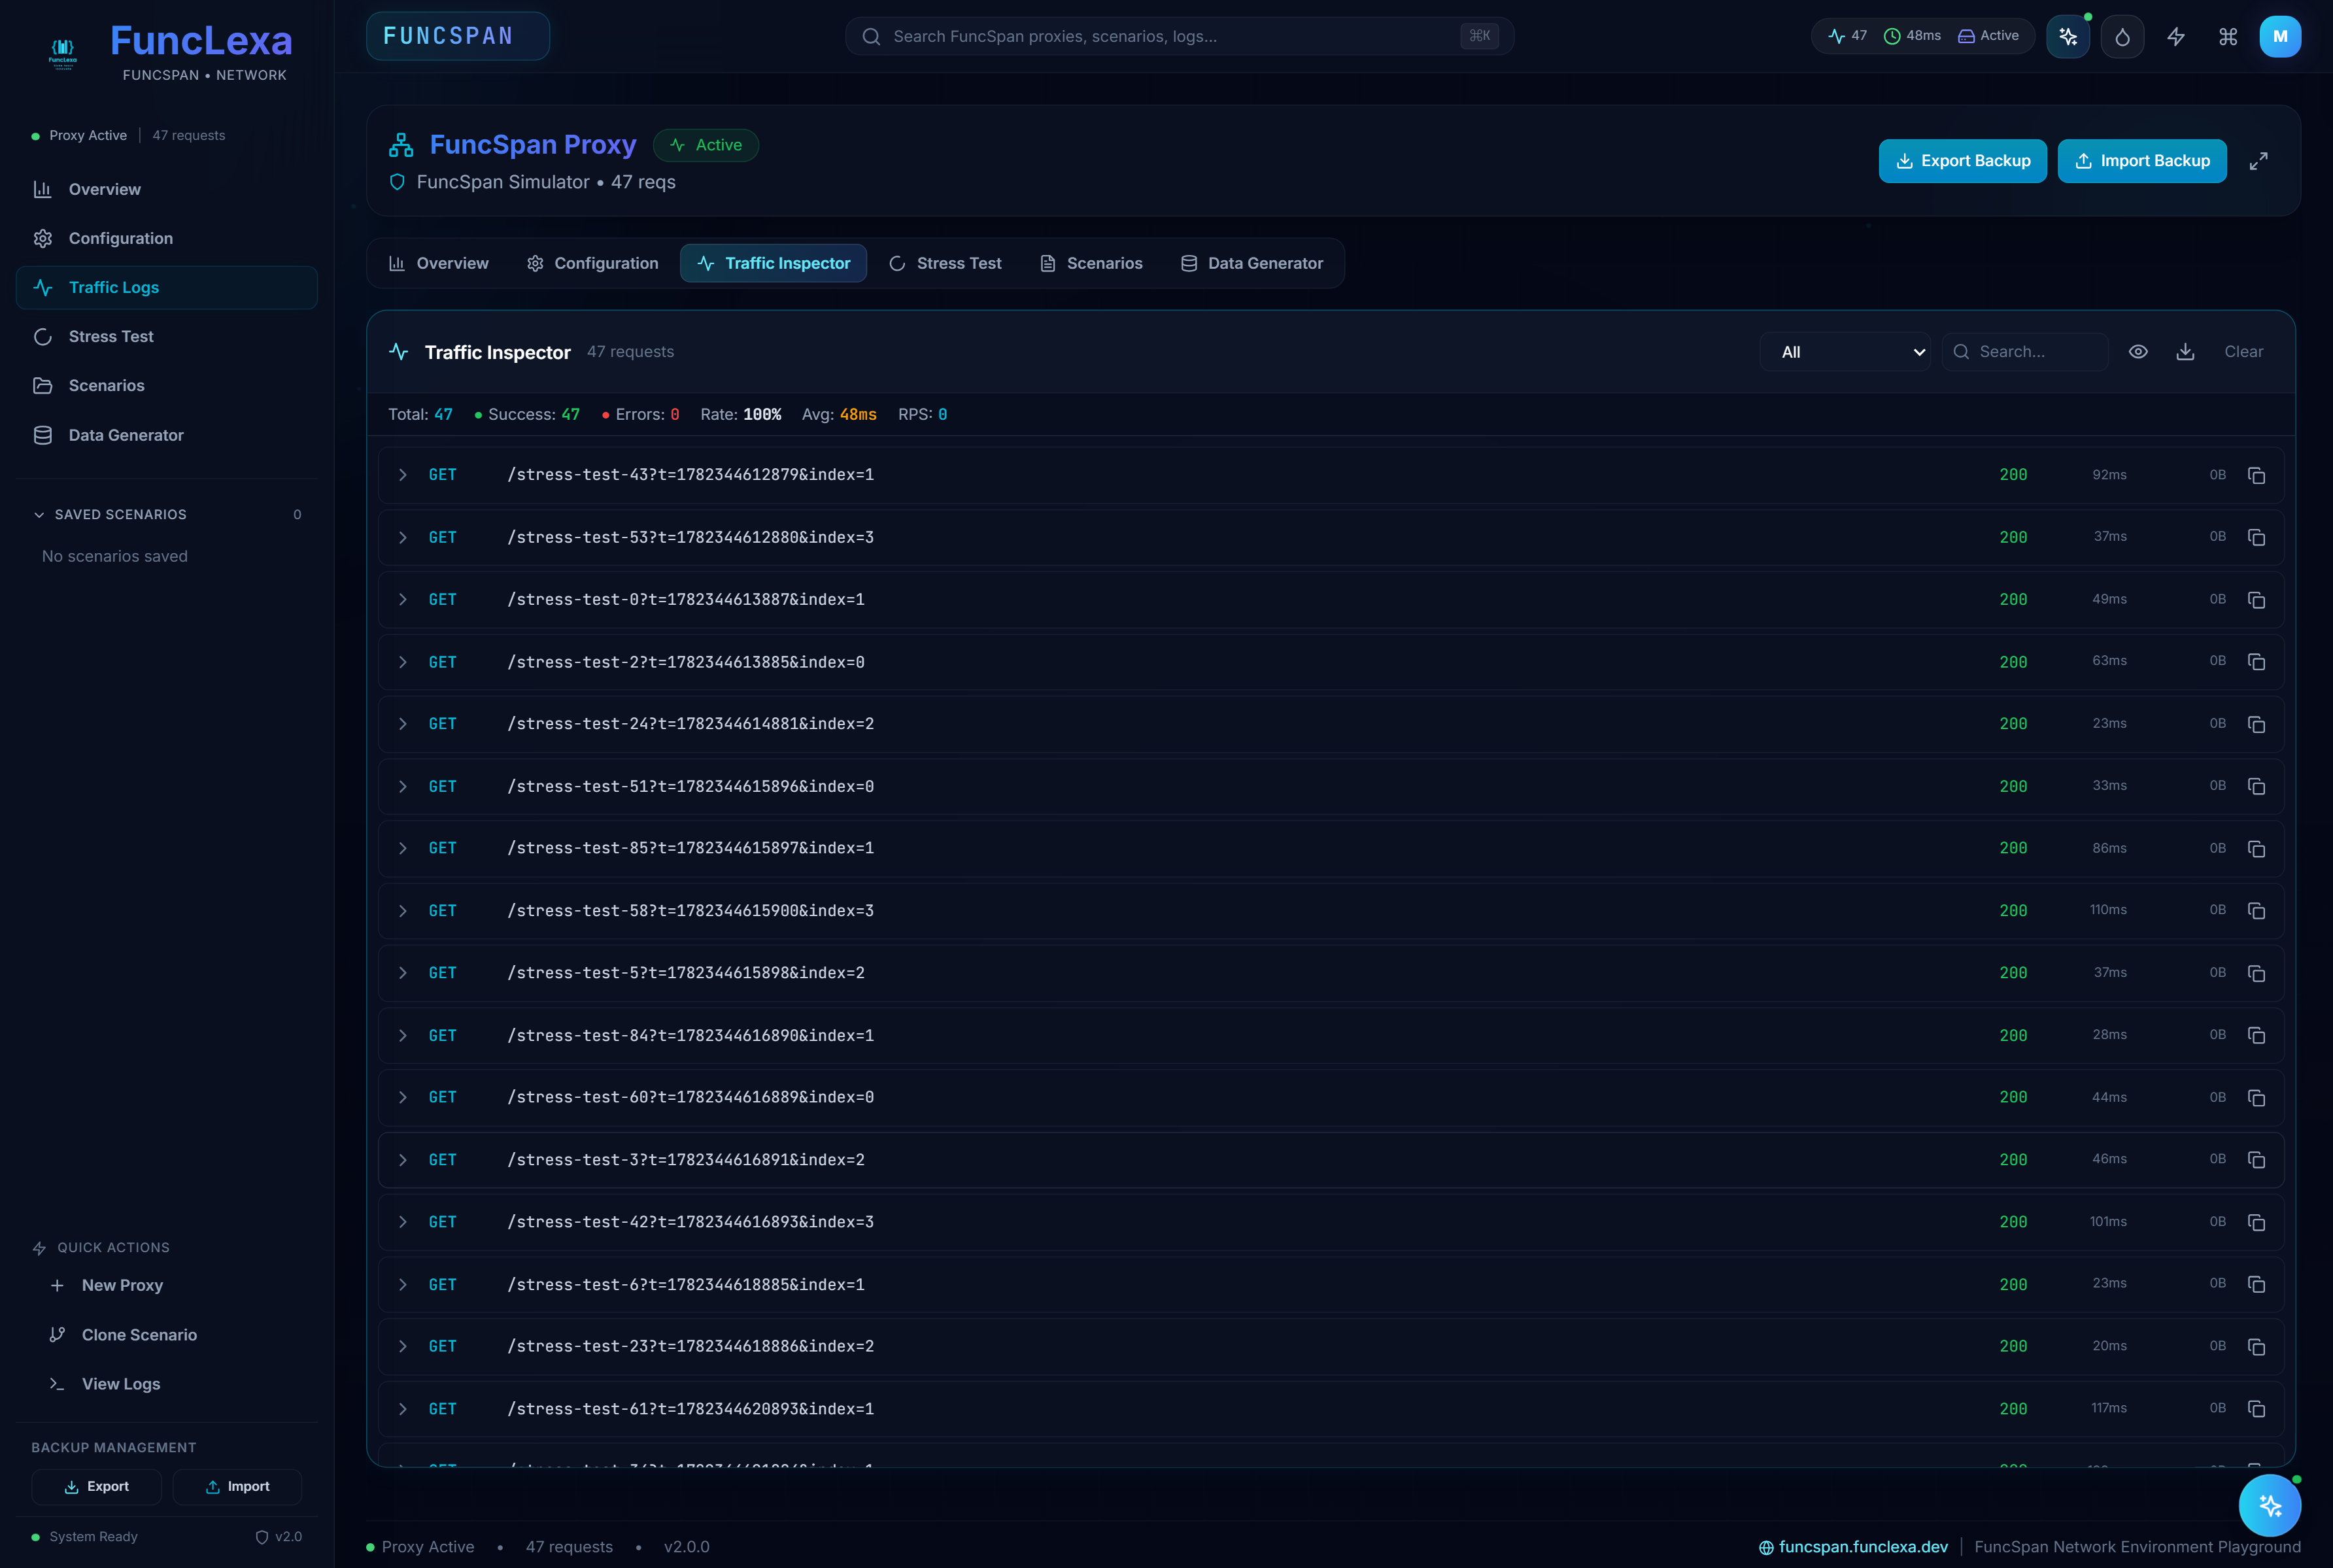Copy the stress-test-24 request row
Screen dimensions: 2333x1568
click(2256, 724)
